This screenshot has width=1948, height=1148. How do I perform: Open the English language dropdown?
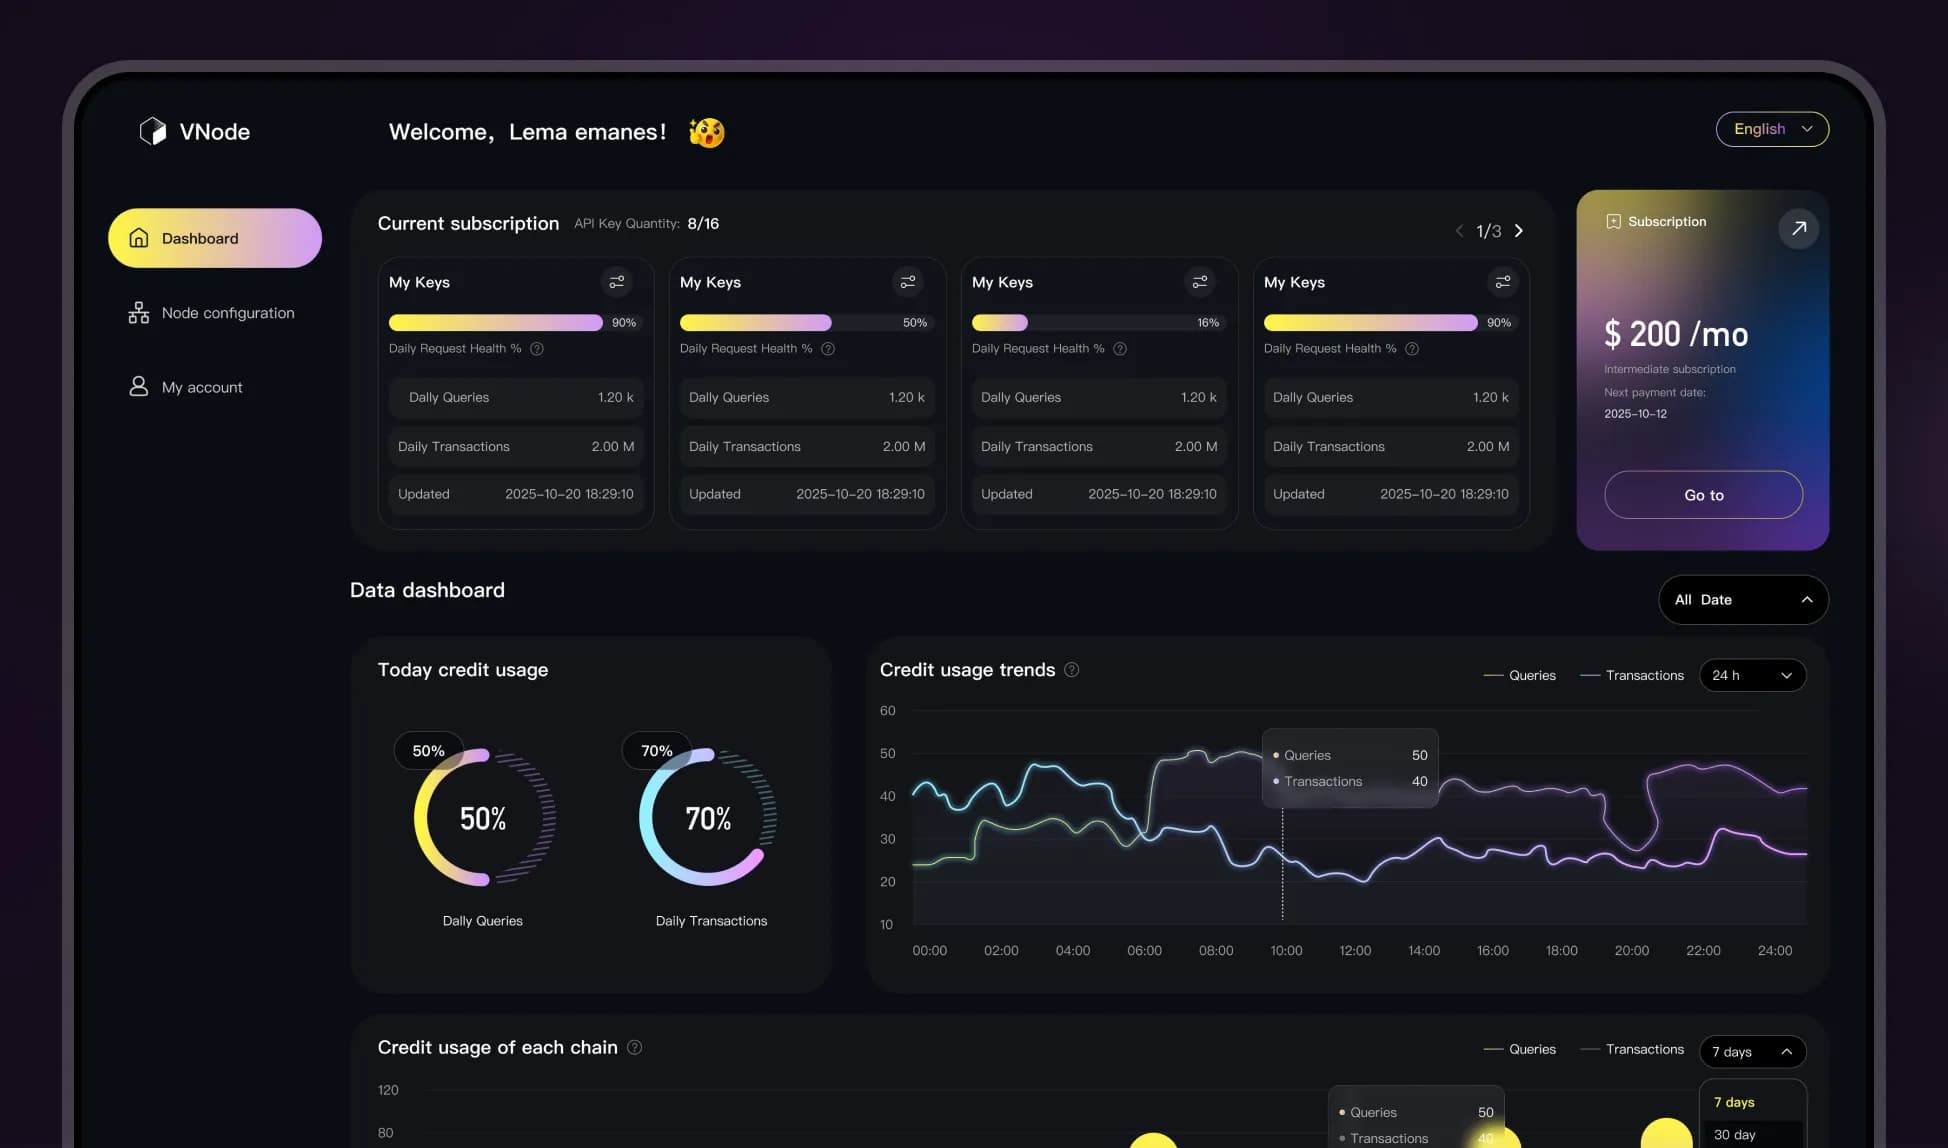coord(1772,129)
